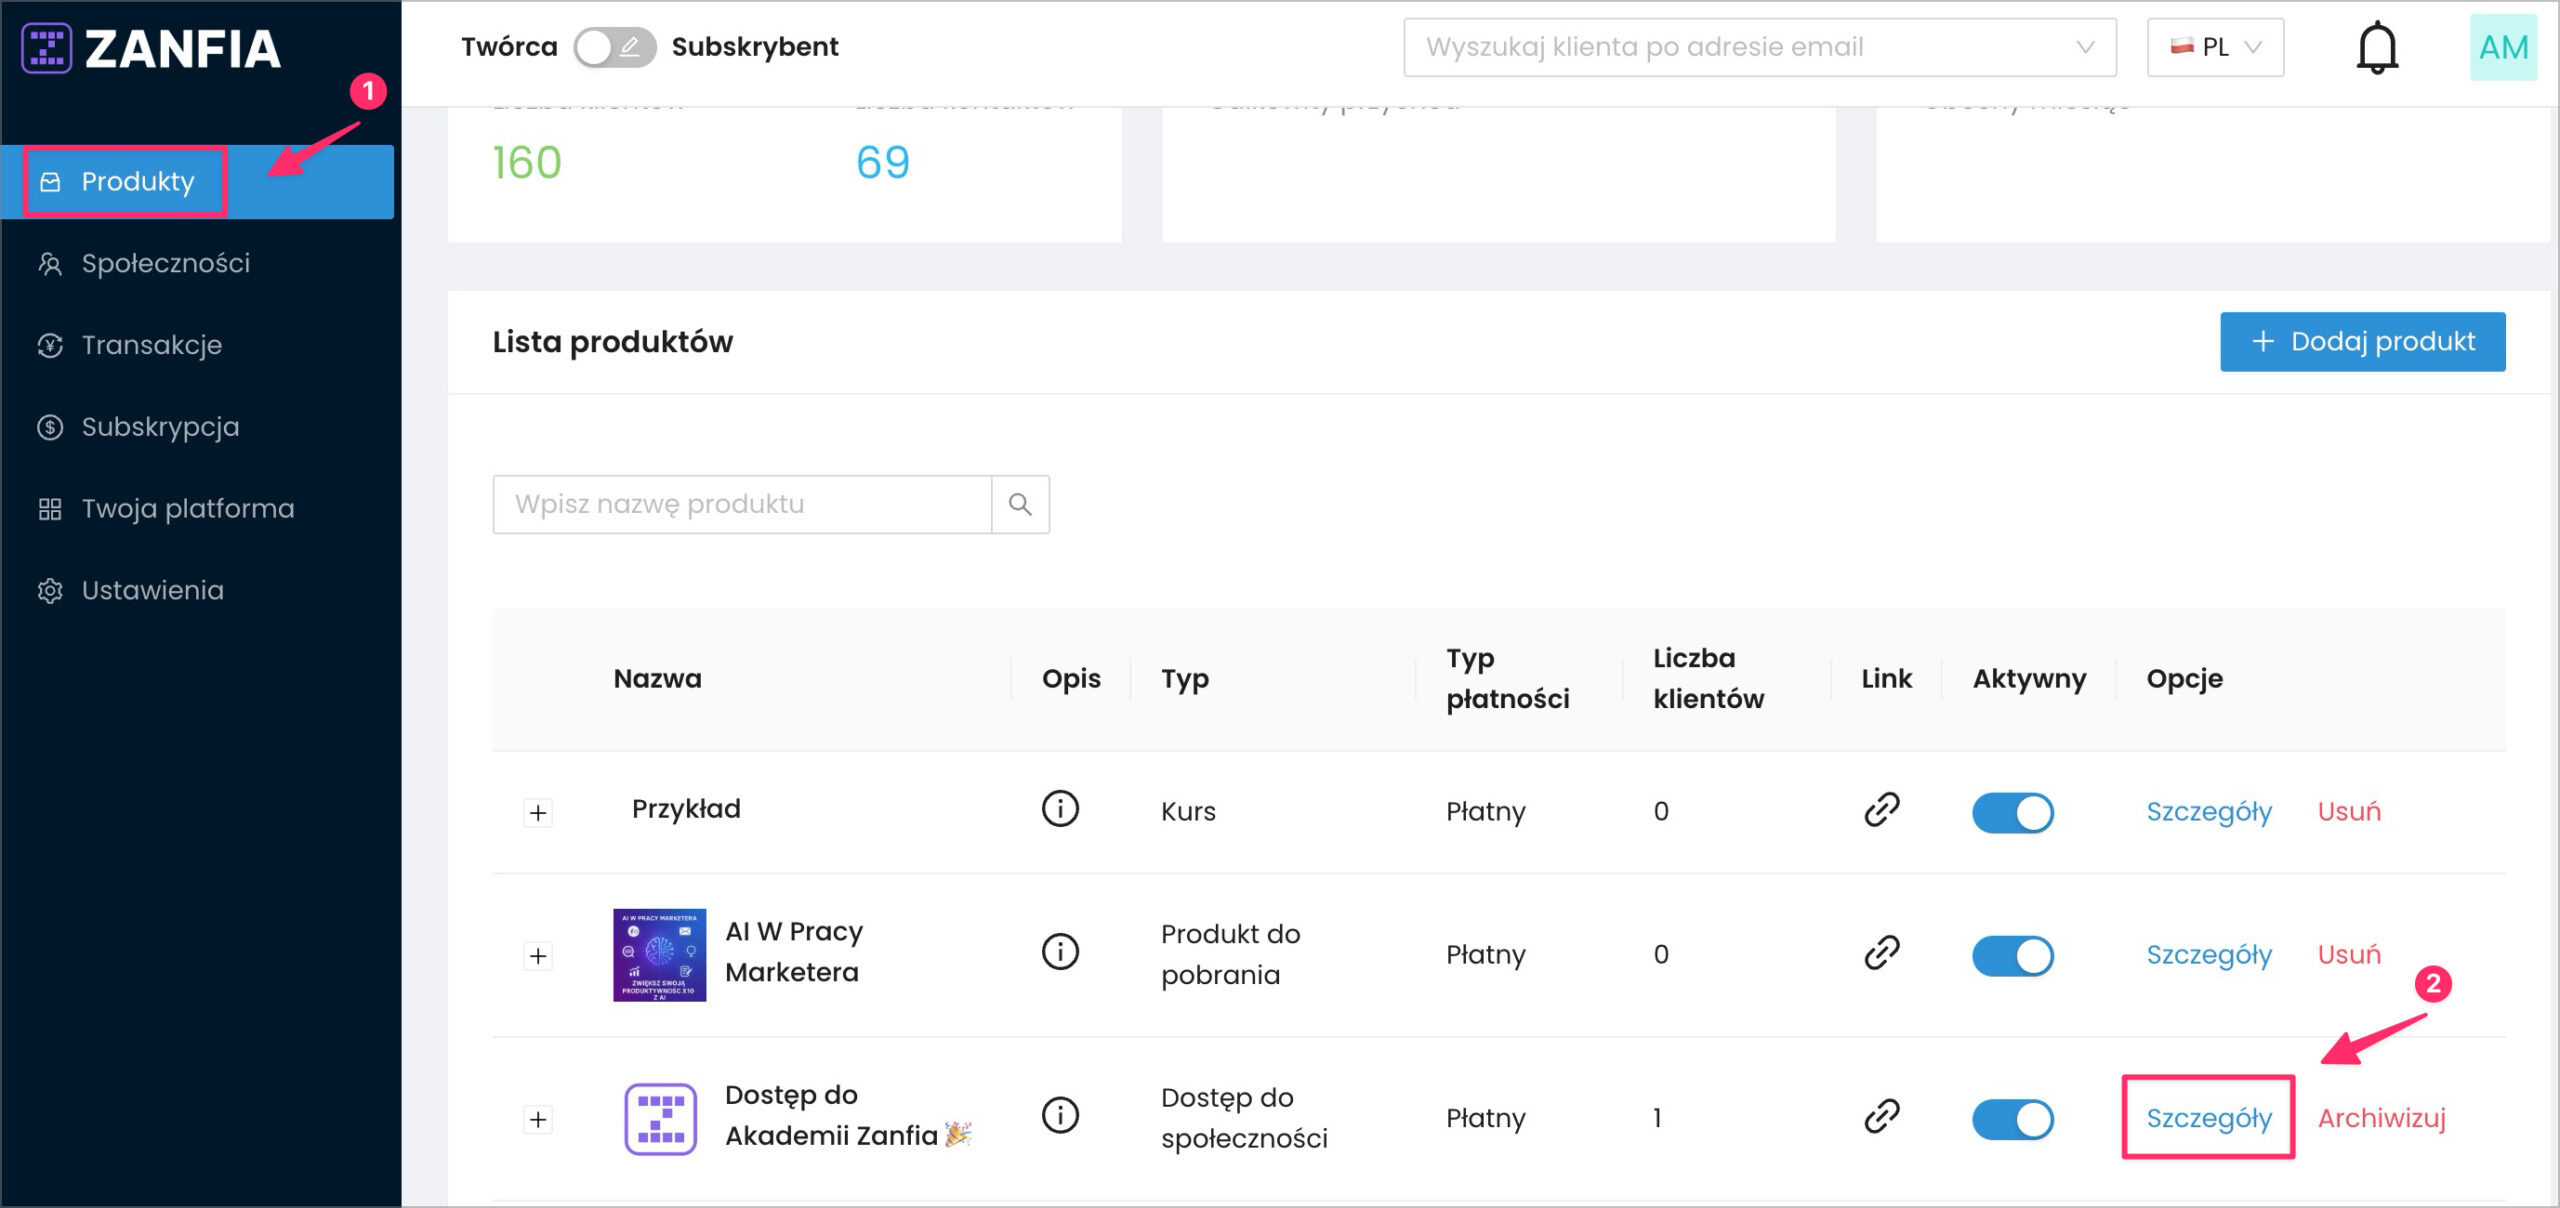Click the Dodaj produkt button
The height and width of the screenshot is (1208, 2560).
point(2362,342)
